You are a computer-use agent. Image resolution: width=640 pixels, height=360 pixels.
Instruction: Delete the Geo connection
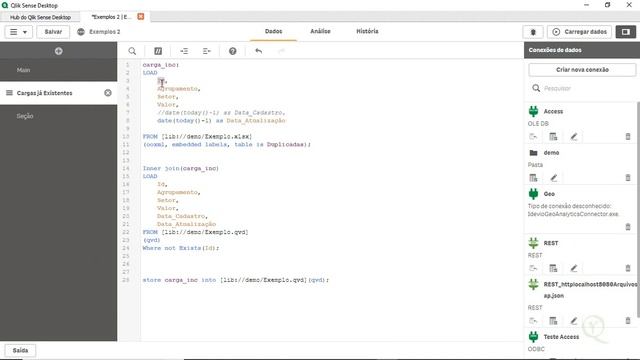click(x=628, y=227)
